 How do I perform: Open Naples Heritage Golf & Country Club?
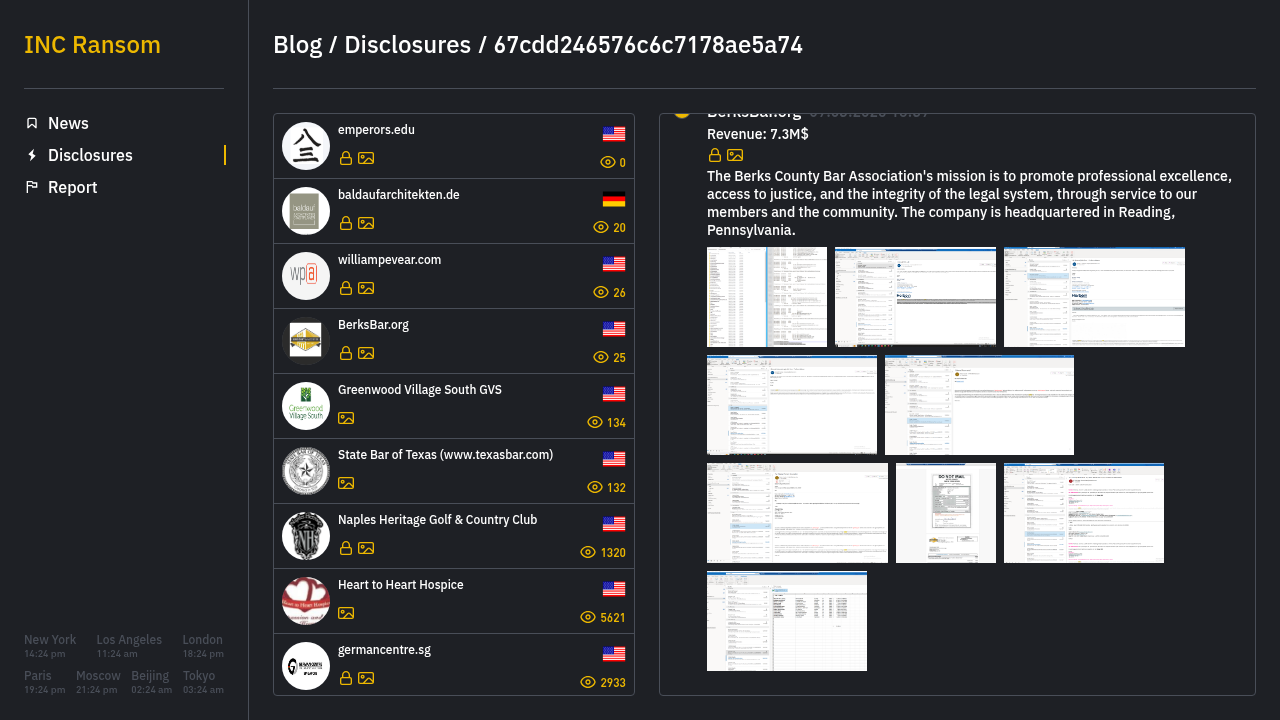point(454,536)
